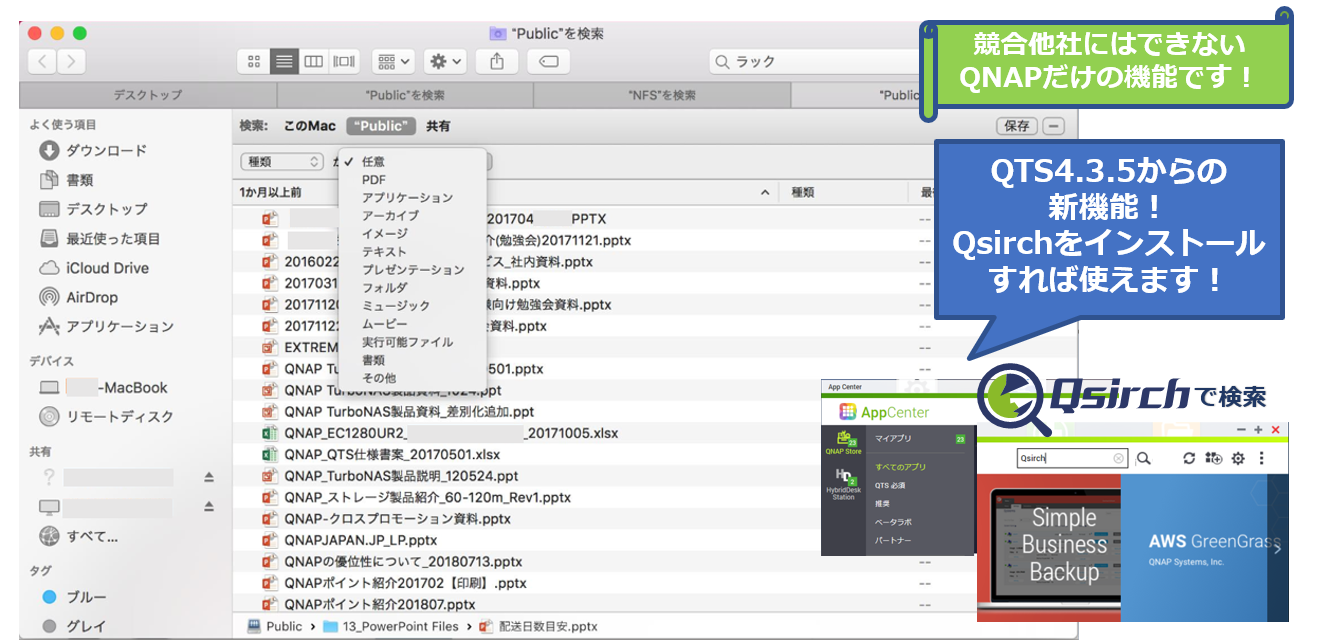This screenshot has width=1320, height=641.
Task: Select QNAPポイント紹介201807.pptx file
Action: [x=379, y=604]
